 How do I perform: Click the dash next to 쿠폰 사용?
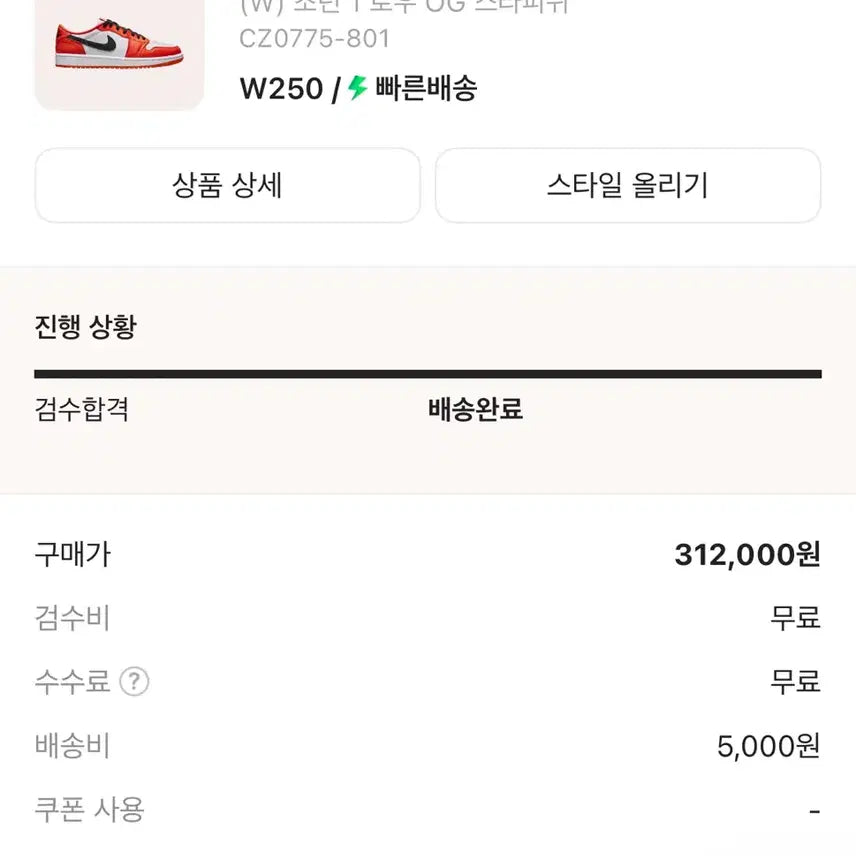pos(818,810)
